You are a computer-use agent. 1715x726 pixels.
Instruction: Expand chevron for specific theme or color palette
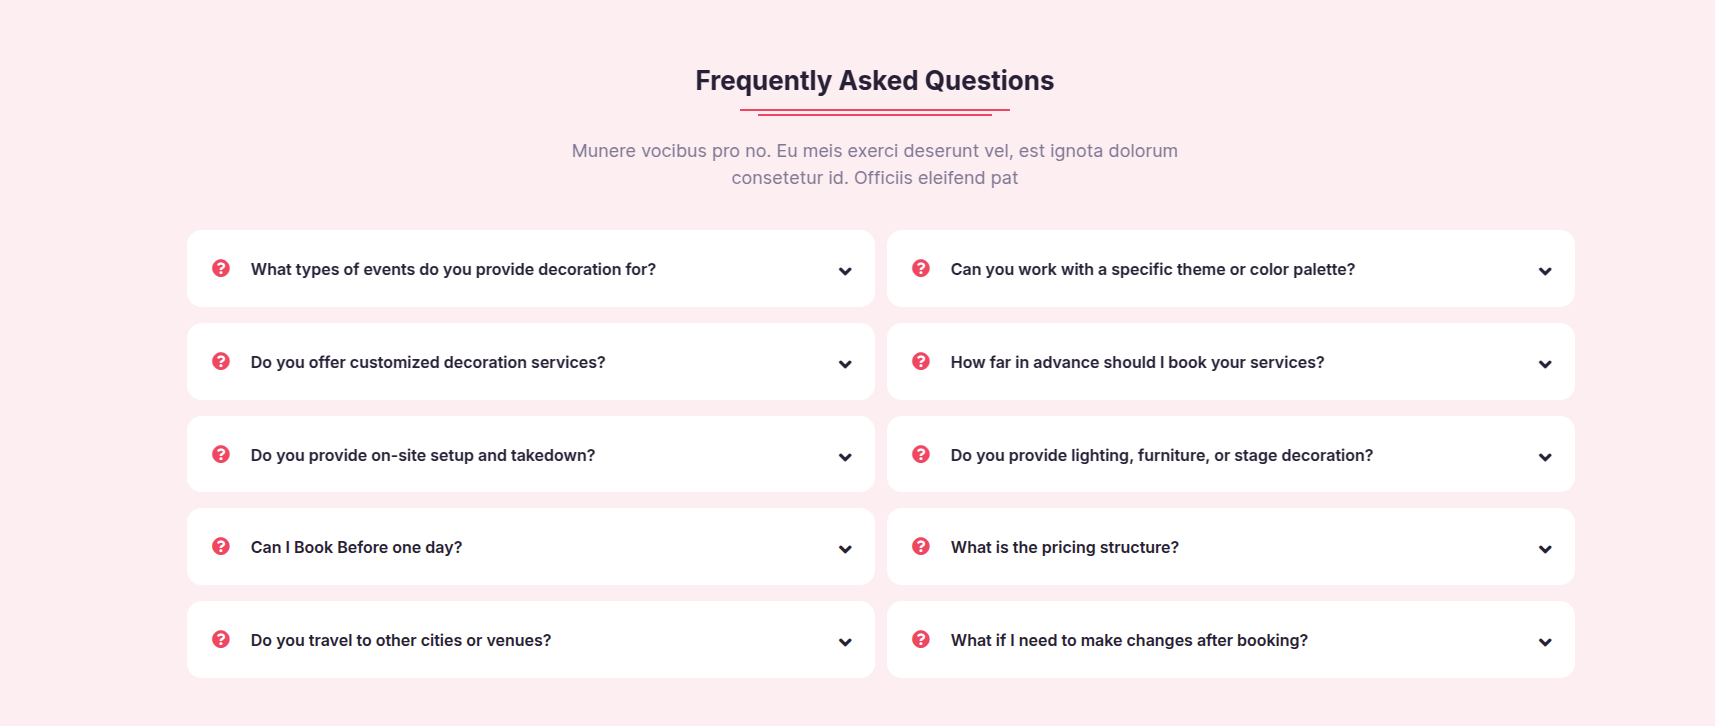coord(1545,271)
